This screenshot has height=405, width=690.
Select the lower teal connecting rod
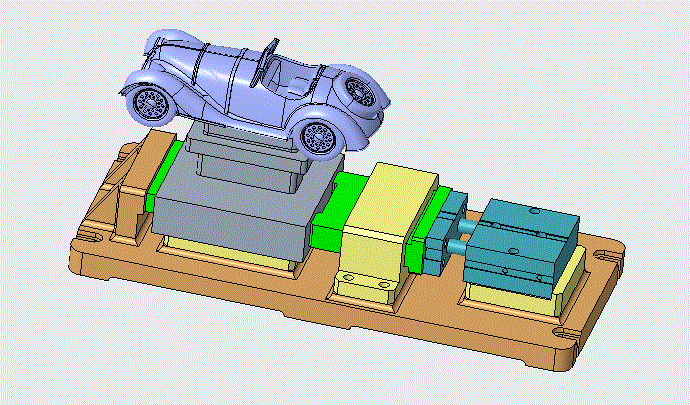[x=459, y=247]
